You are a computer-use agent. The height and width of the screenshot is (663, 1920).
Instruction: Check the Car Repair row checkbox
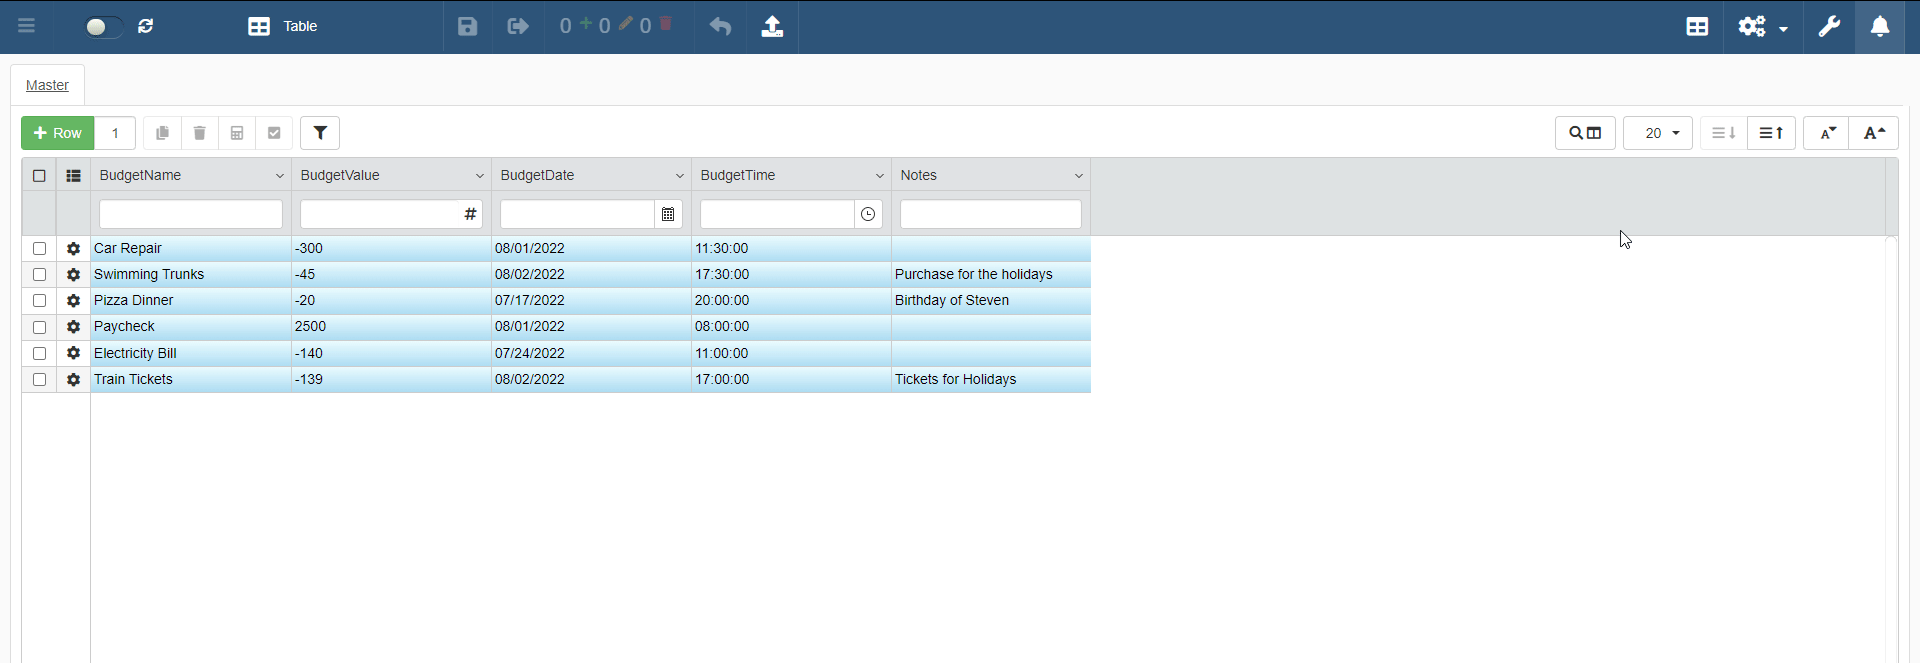tap(40, 249)
